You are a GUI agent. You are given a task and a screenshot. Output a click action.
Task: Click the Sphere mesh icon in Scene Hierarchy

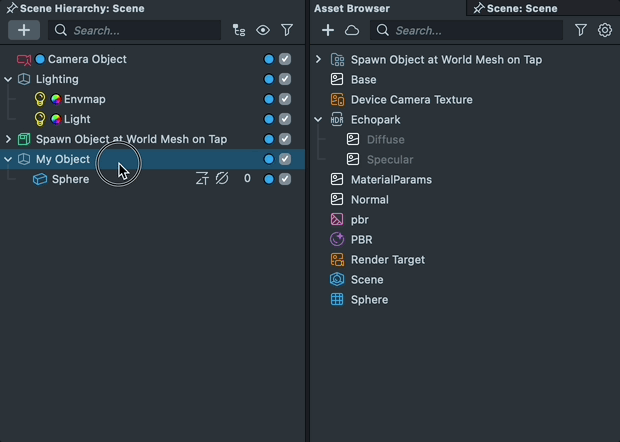click(40, 179)
